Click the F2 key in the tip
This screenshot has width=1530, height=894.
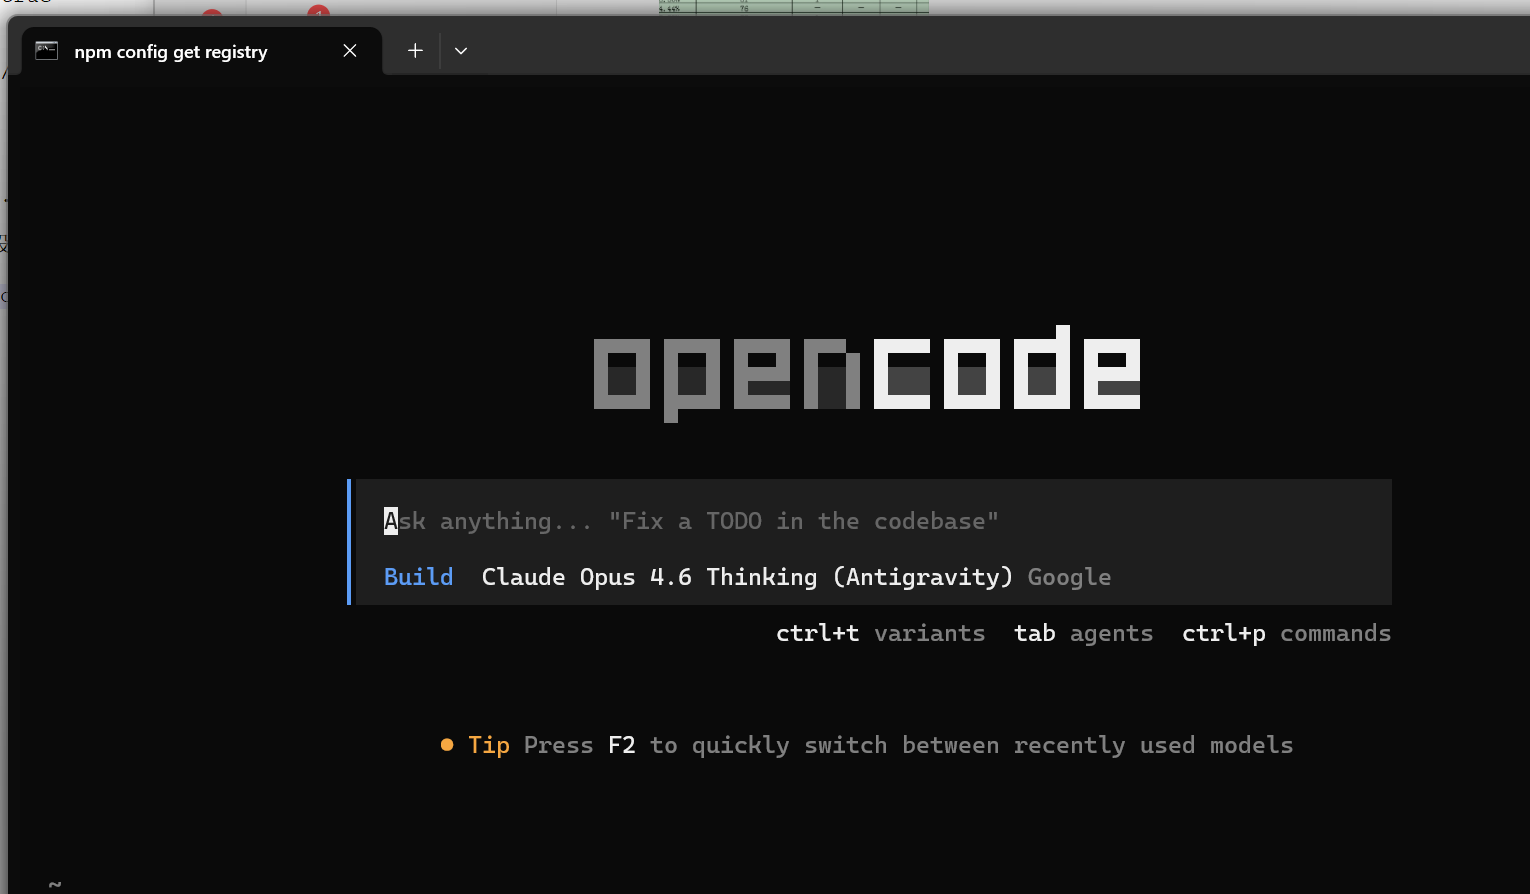pos(621,745)
